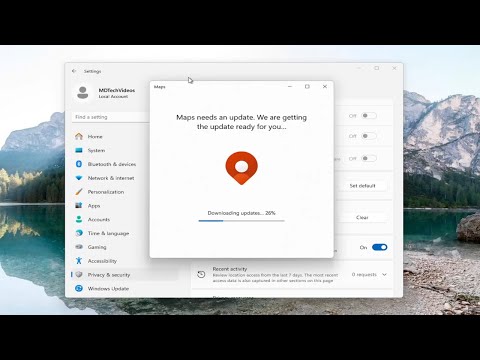This screenshot has height=360, width=480.
Task: Select the Accounts person icon
Action: [79, 219]
